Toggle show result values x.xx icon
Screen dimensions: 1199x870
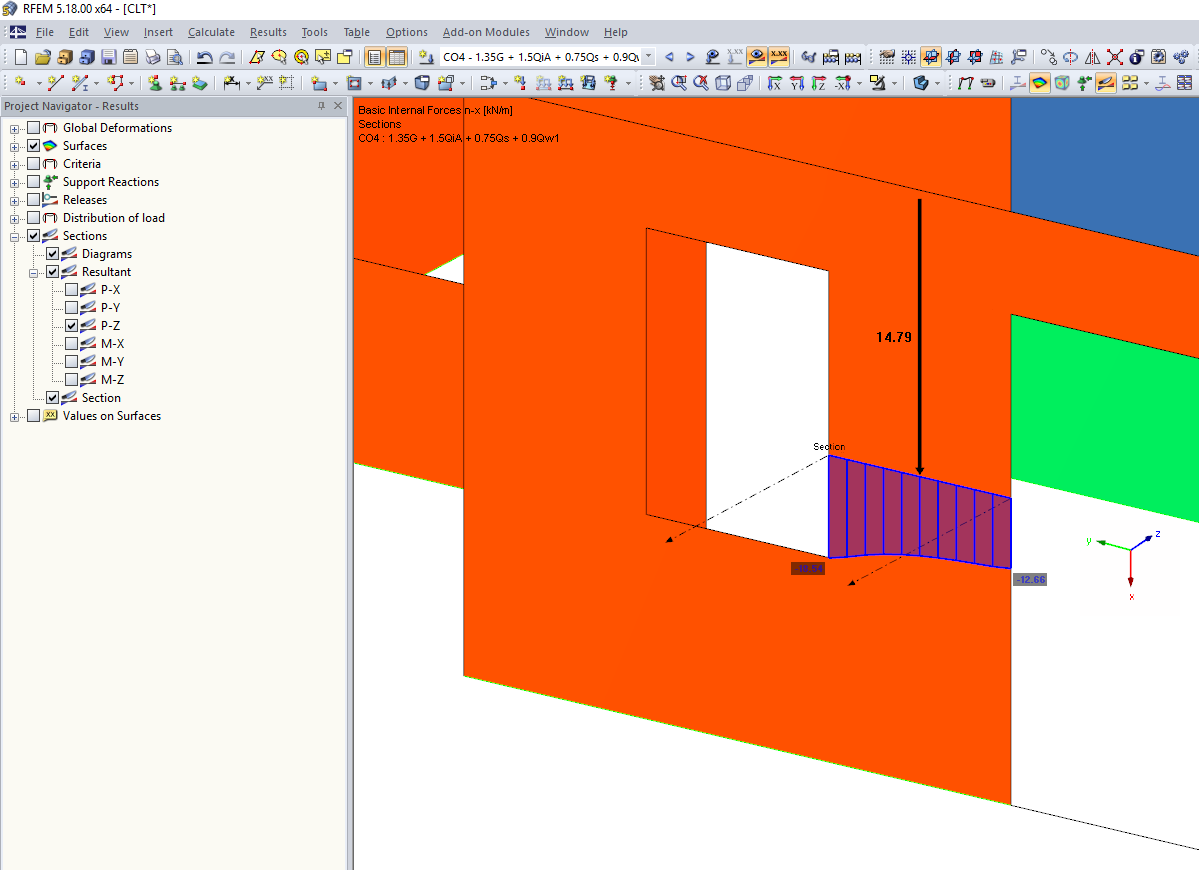coord(779,57)
